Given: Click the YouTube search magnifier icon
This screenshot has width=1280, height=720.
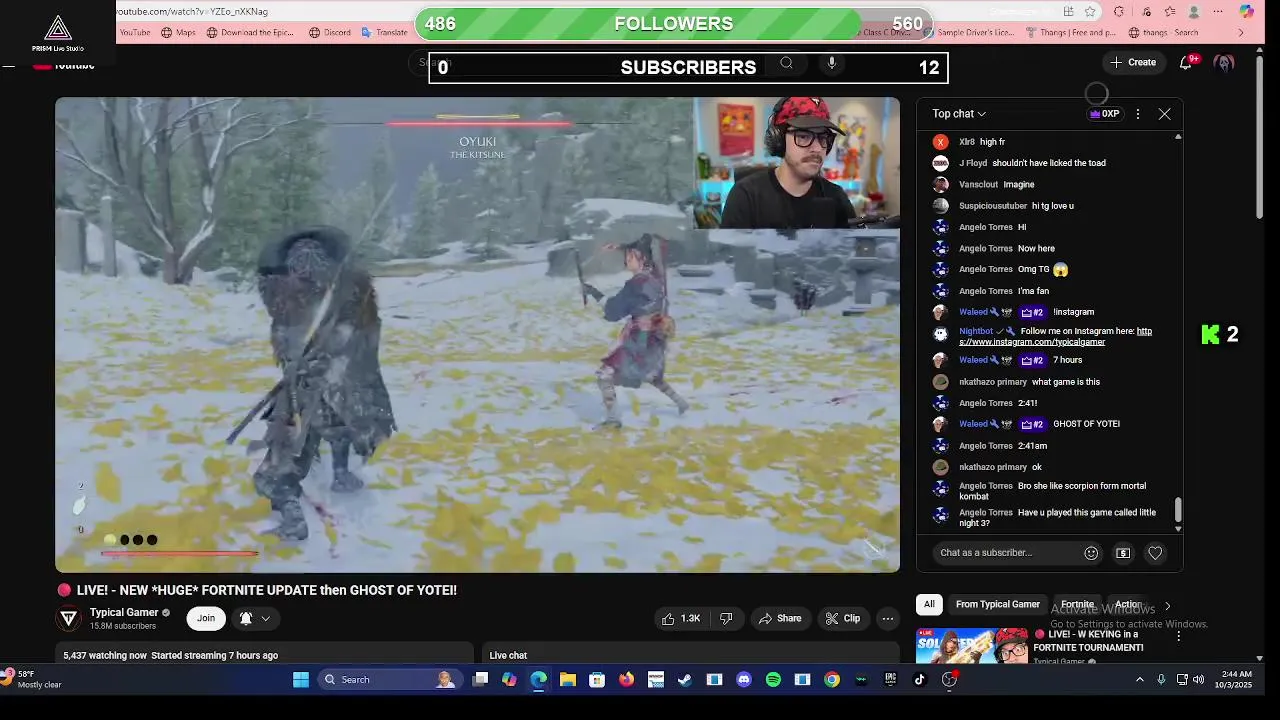Looking at the screenshot, I should [x=787, y=63].
